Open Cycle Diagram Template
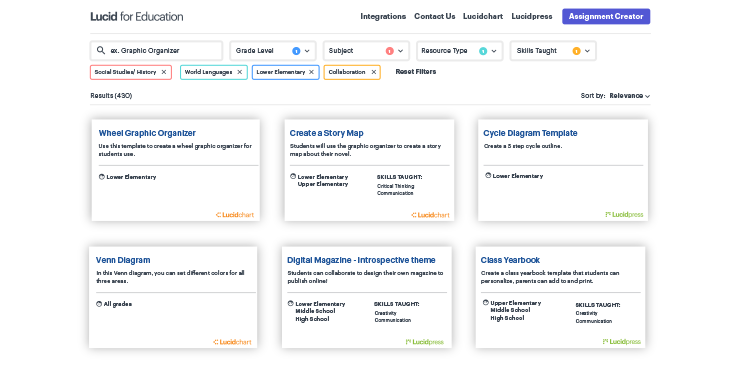 (x=530, y=133)
